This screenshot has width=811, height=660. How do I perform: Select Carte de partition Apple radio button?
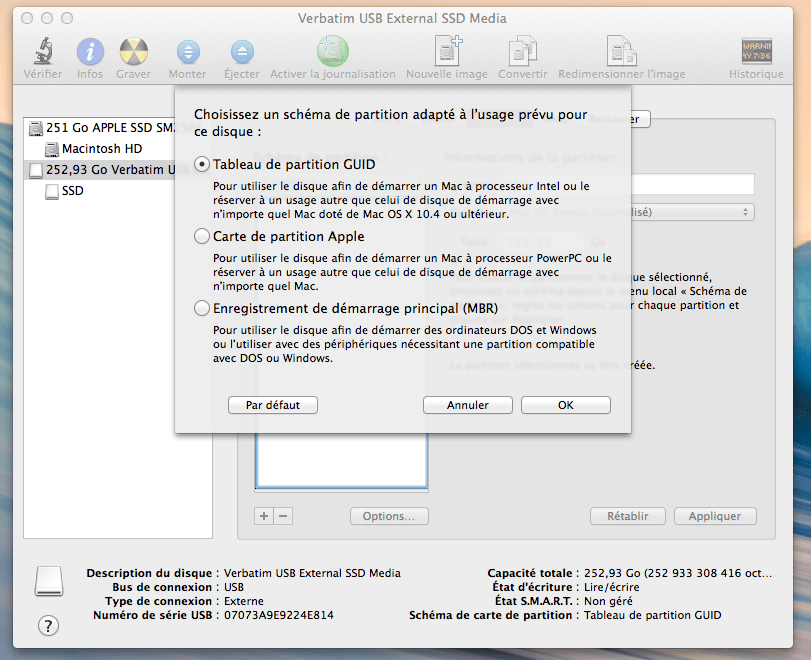202,236
